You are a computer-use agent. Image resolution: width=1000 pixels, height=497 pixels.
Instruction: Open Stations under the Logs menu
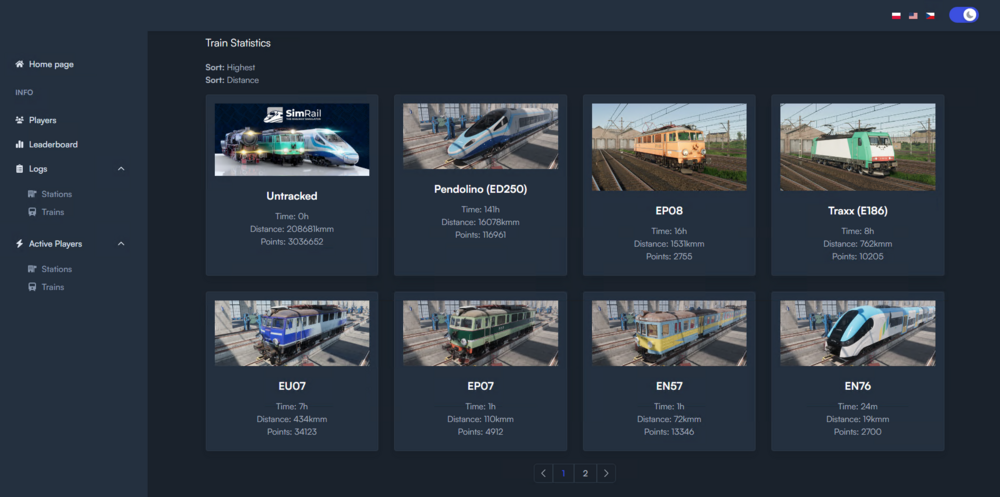pos(56,194)
